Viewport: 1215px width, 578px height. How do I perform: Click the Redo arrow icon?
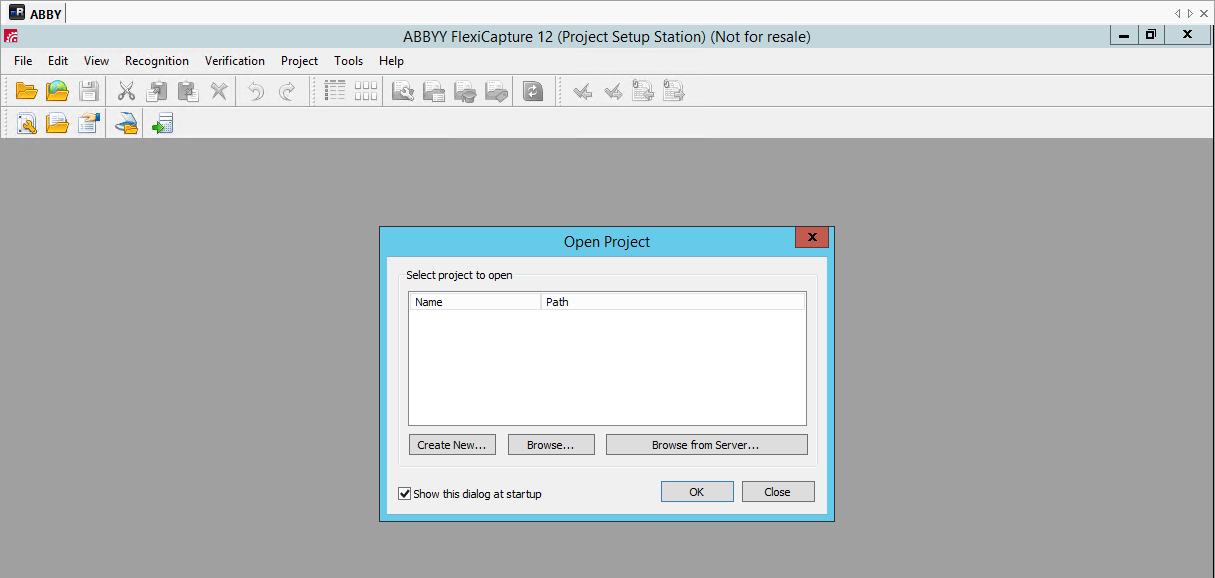click(287, 92)
